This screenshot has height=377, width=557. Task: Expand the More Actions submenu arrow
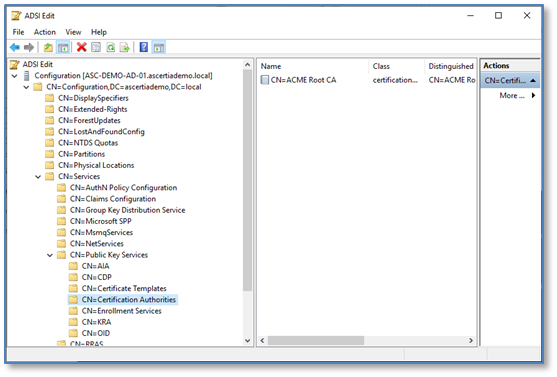click(533, 95)
